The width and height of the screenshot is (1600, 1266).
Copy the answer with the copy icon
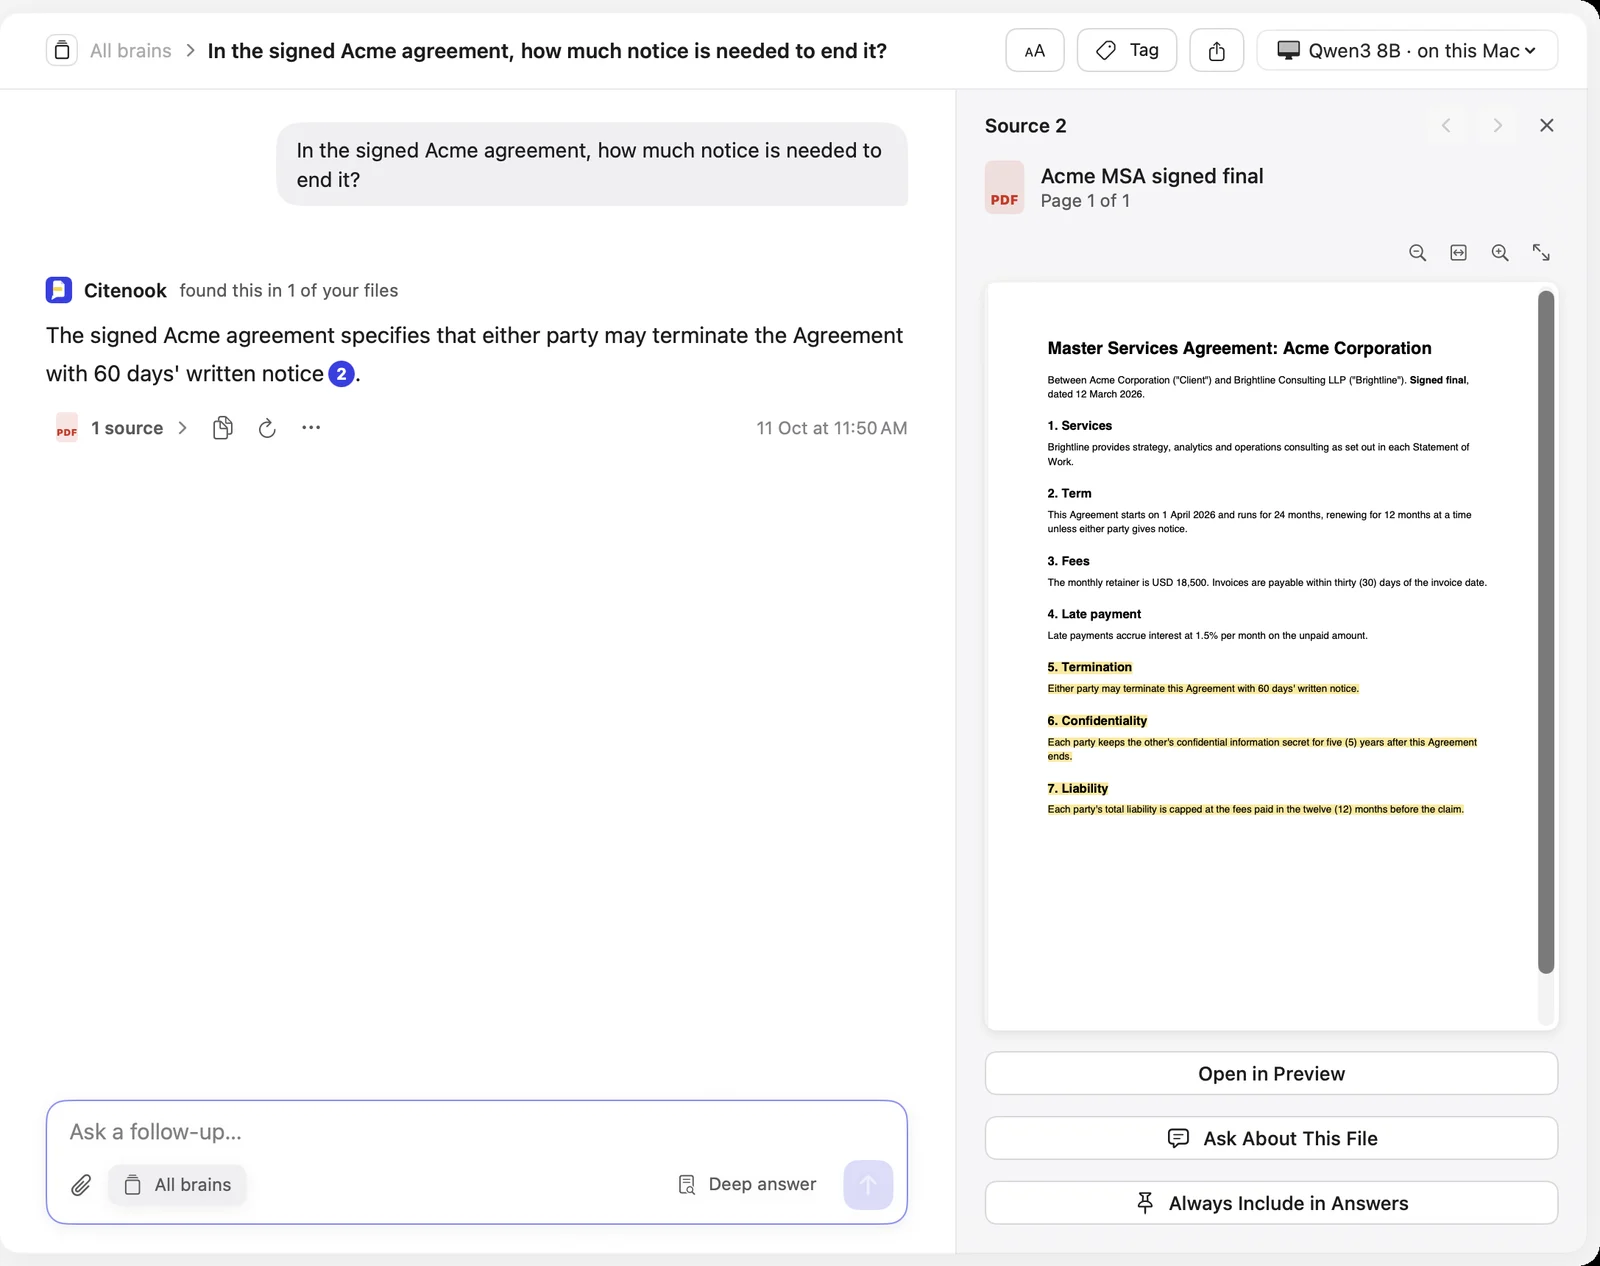tap(223, 428)
